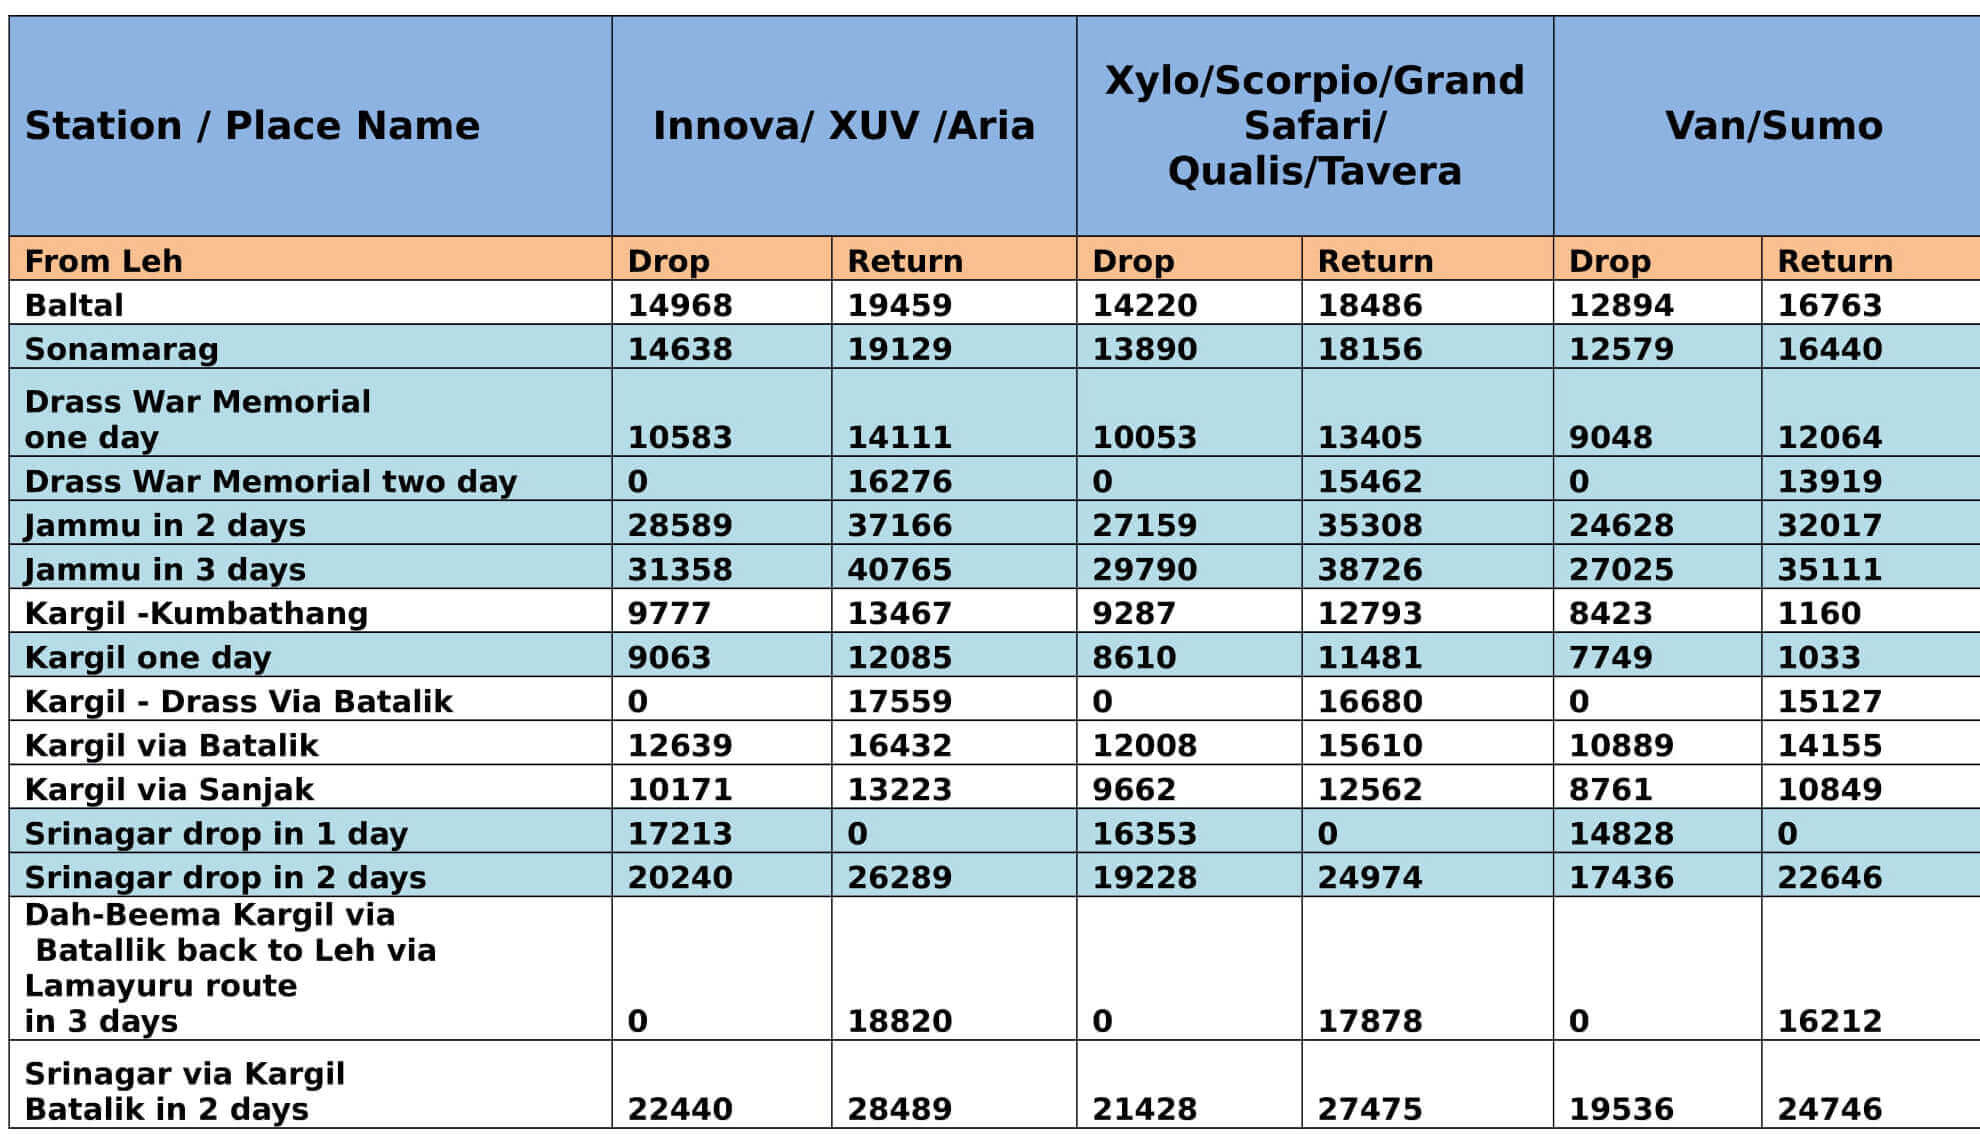
Task: Click Baltal Innova return value 19459
Action: point(900,305)
